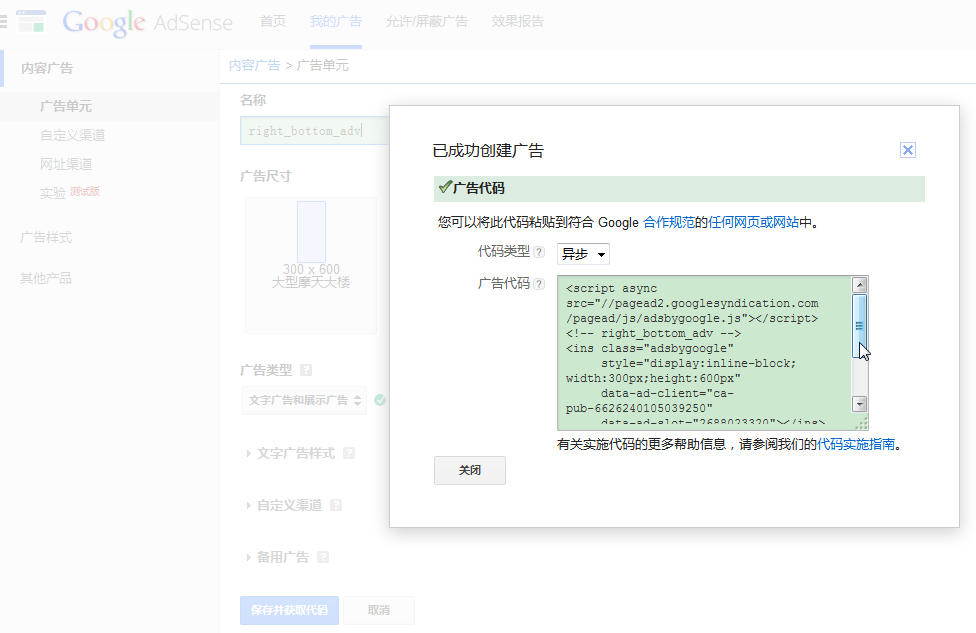
Task: Click the AdSense product icon in the header
Action: [32, 21]
